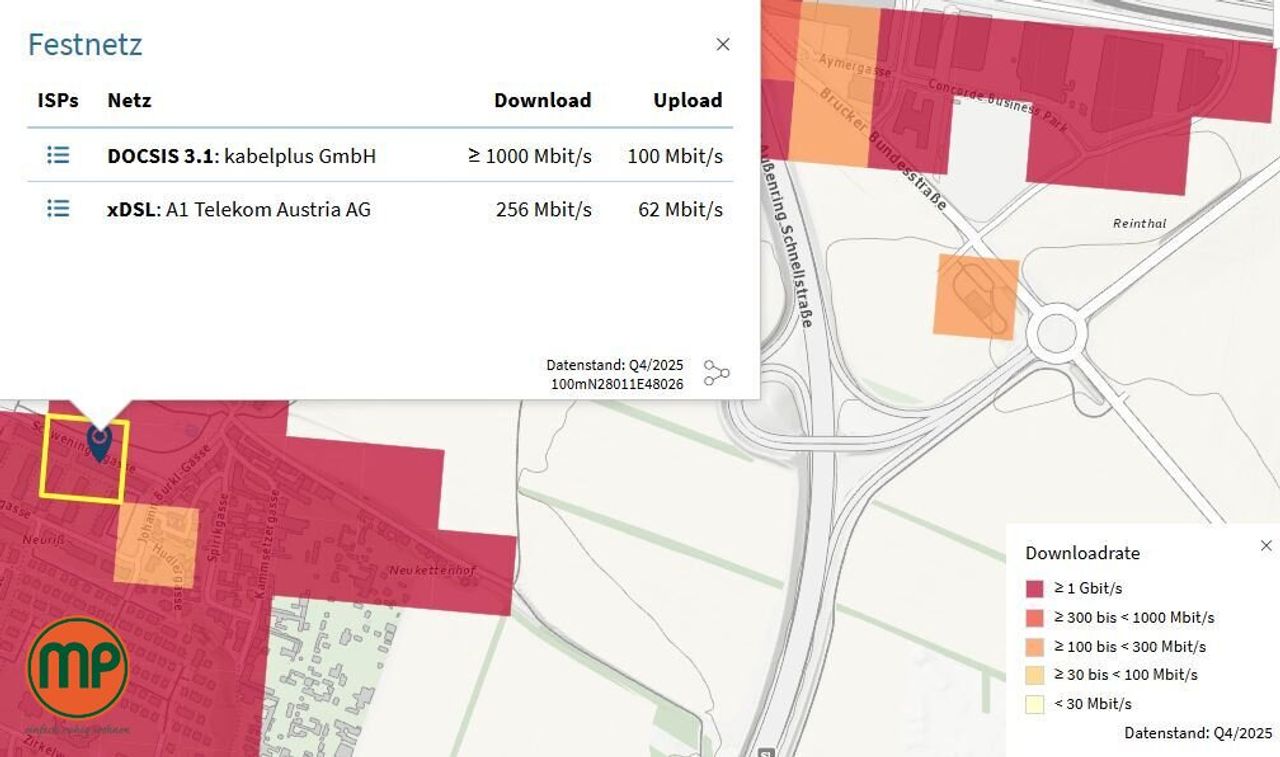The width and height of the screenshot is (1280, 757).
Task: Click the orange grid cell beside the roundabout
Action: 976,297
